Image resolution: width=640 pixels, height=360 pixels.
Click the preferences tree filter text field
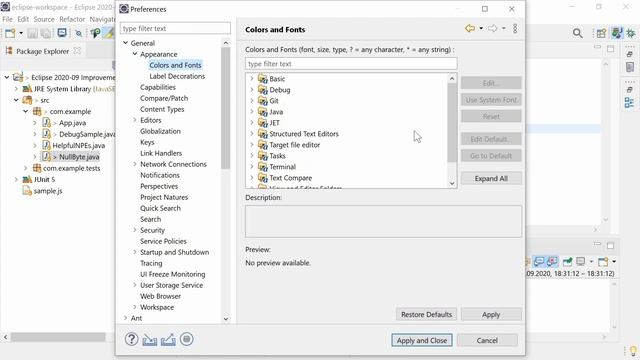(x=175, y=29)
